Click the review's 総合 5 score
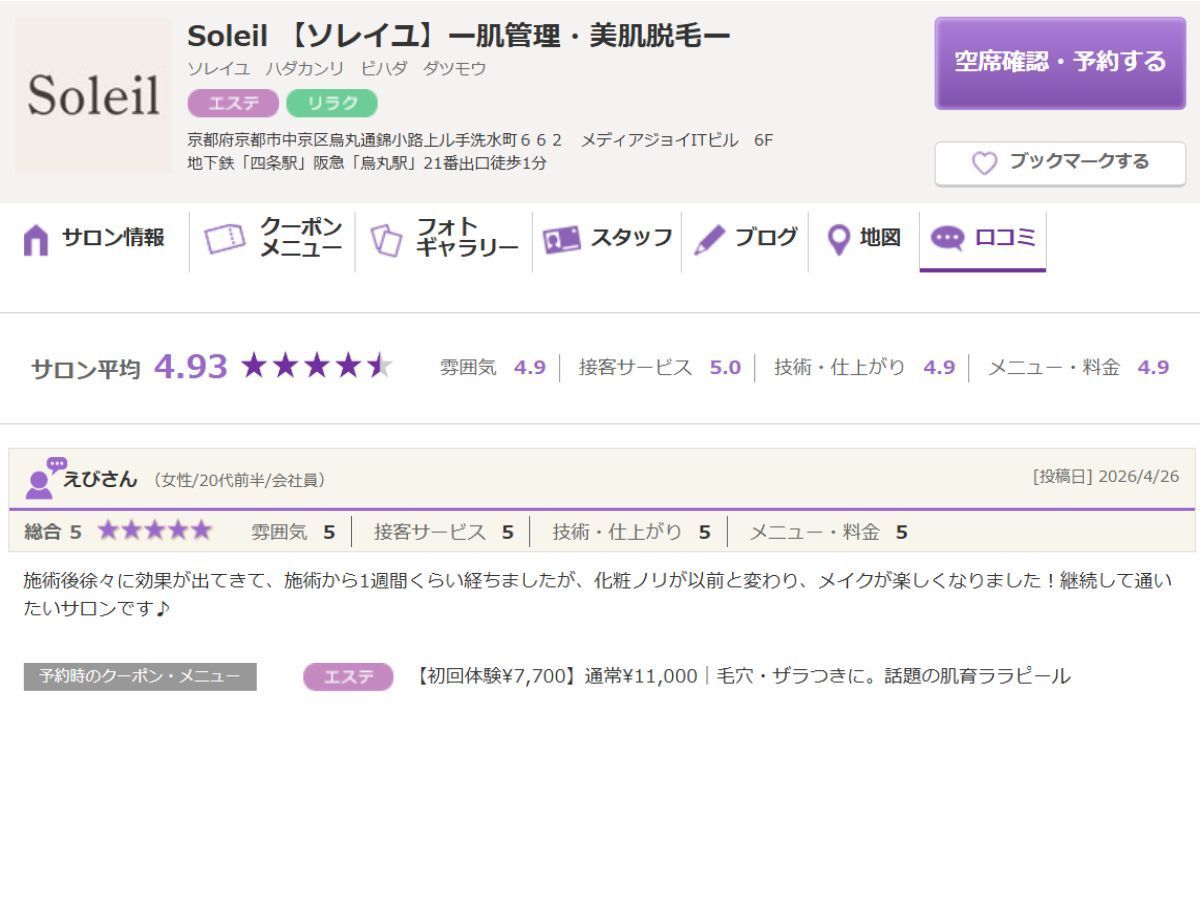 point(53,532)
